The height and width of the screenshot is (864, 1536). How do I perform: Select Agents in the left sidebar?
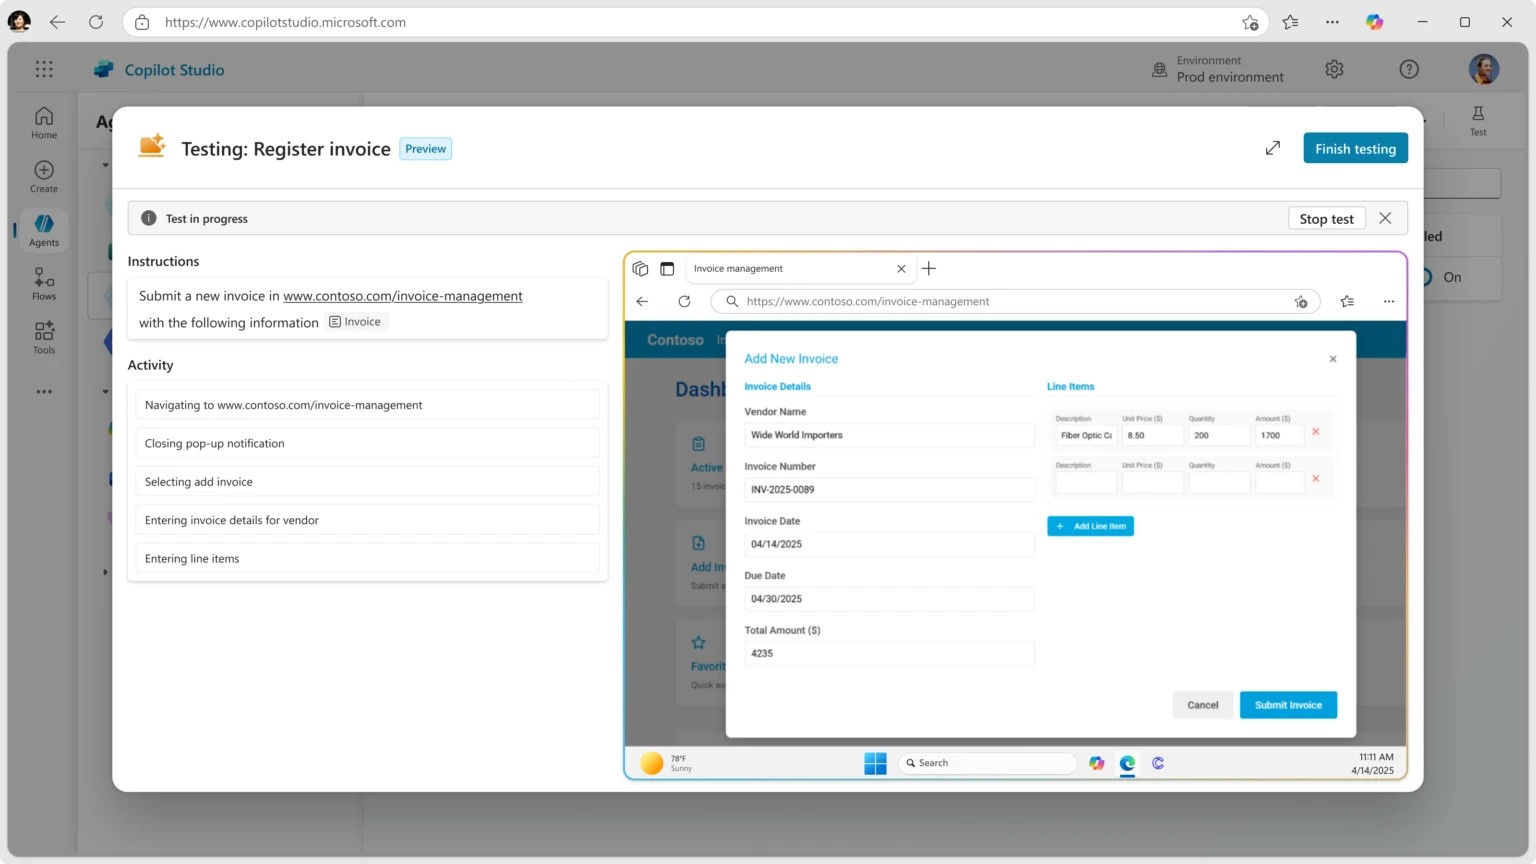coord(43,229)
